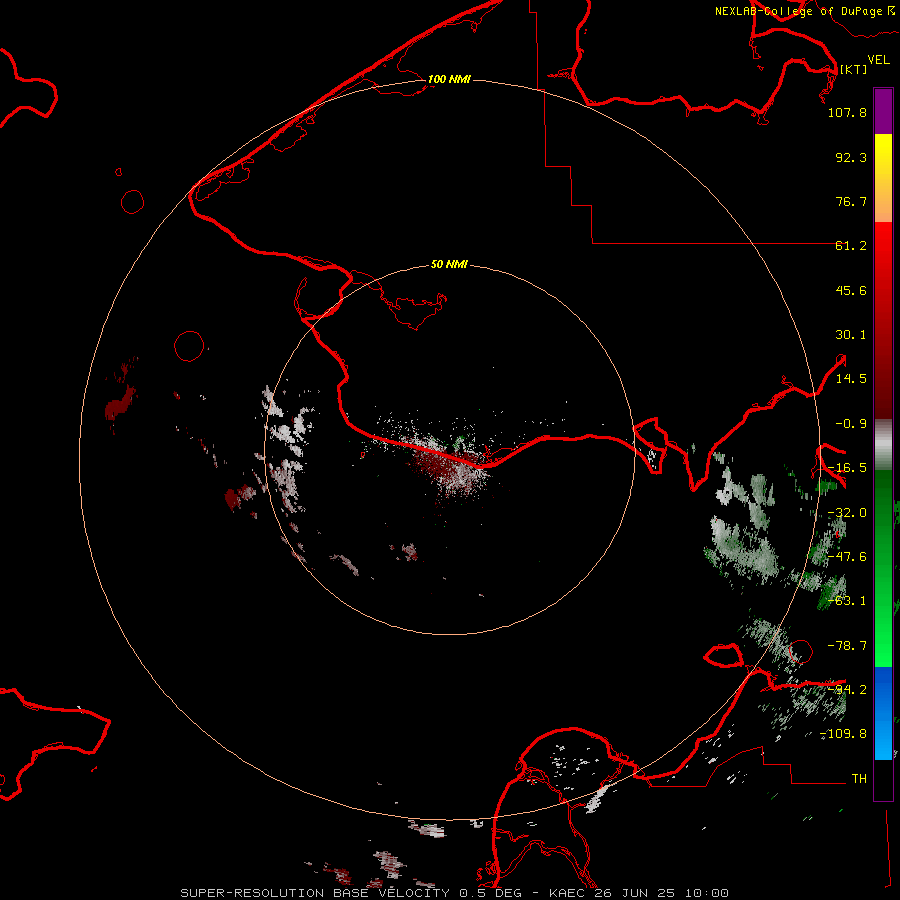
Task: Pick the purple segment of the velocity color bar
Action: (x=883, y=111)
